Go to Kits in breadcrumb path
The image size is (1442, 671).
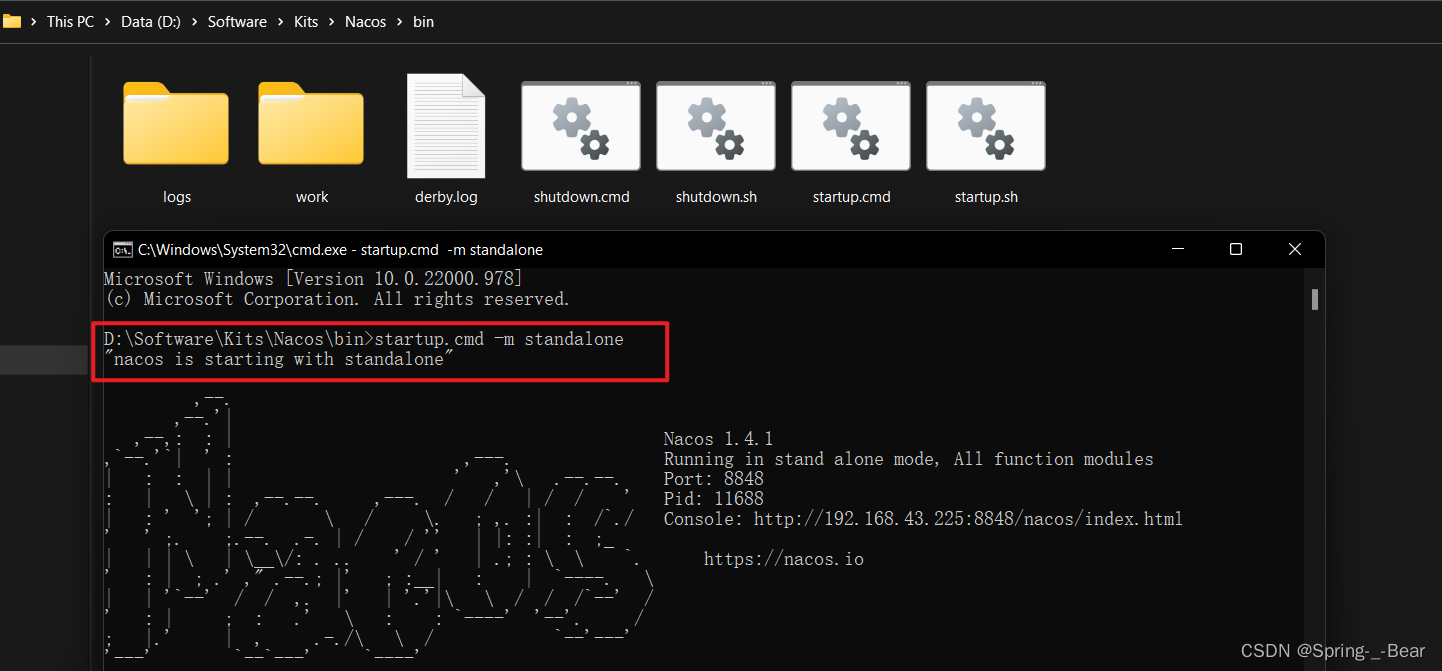tap(306, 21)
